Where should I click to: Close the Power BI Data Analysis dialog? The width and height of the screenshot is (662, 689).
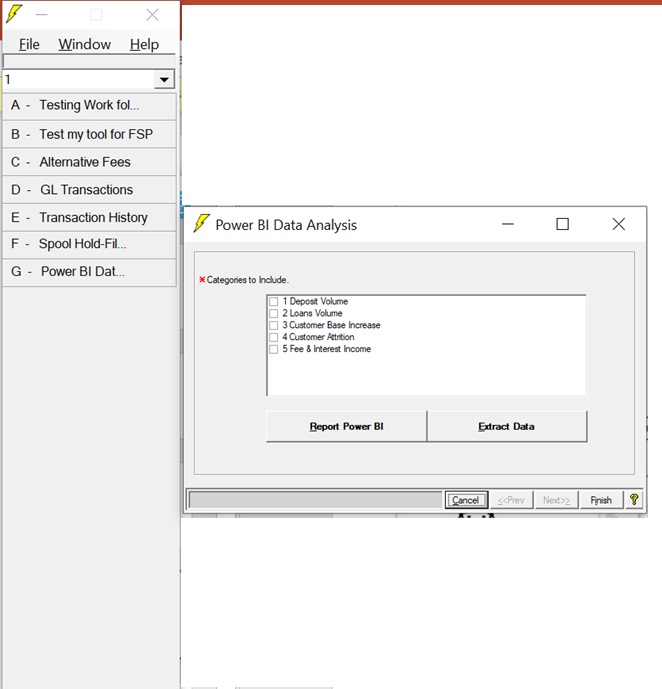point(619,224)
